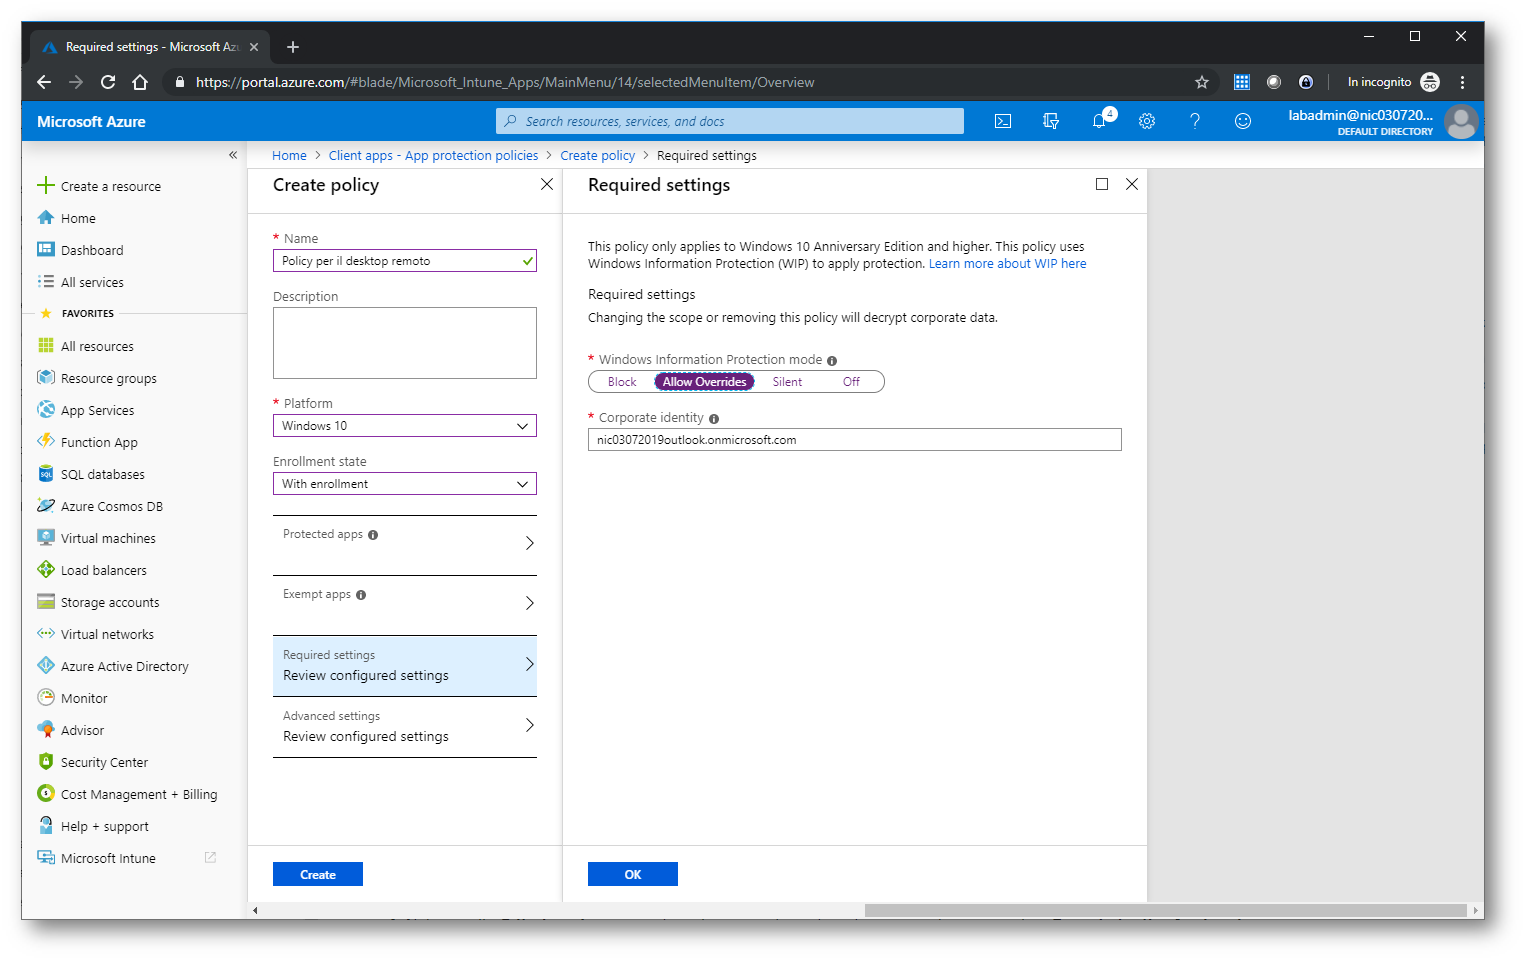Open notifications bell icon
Screen dimensions: 1527x962
[1099, 121]
